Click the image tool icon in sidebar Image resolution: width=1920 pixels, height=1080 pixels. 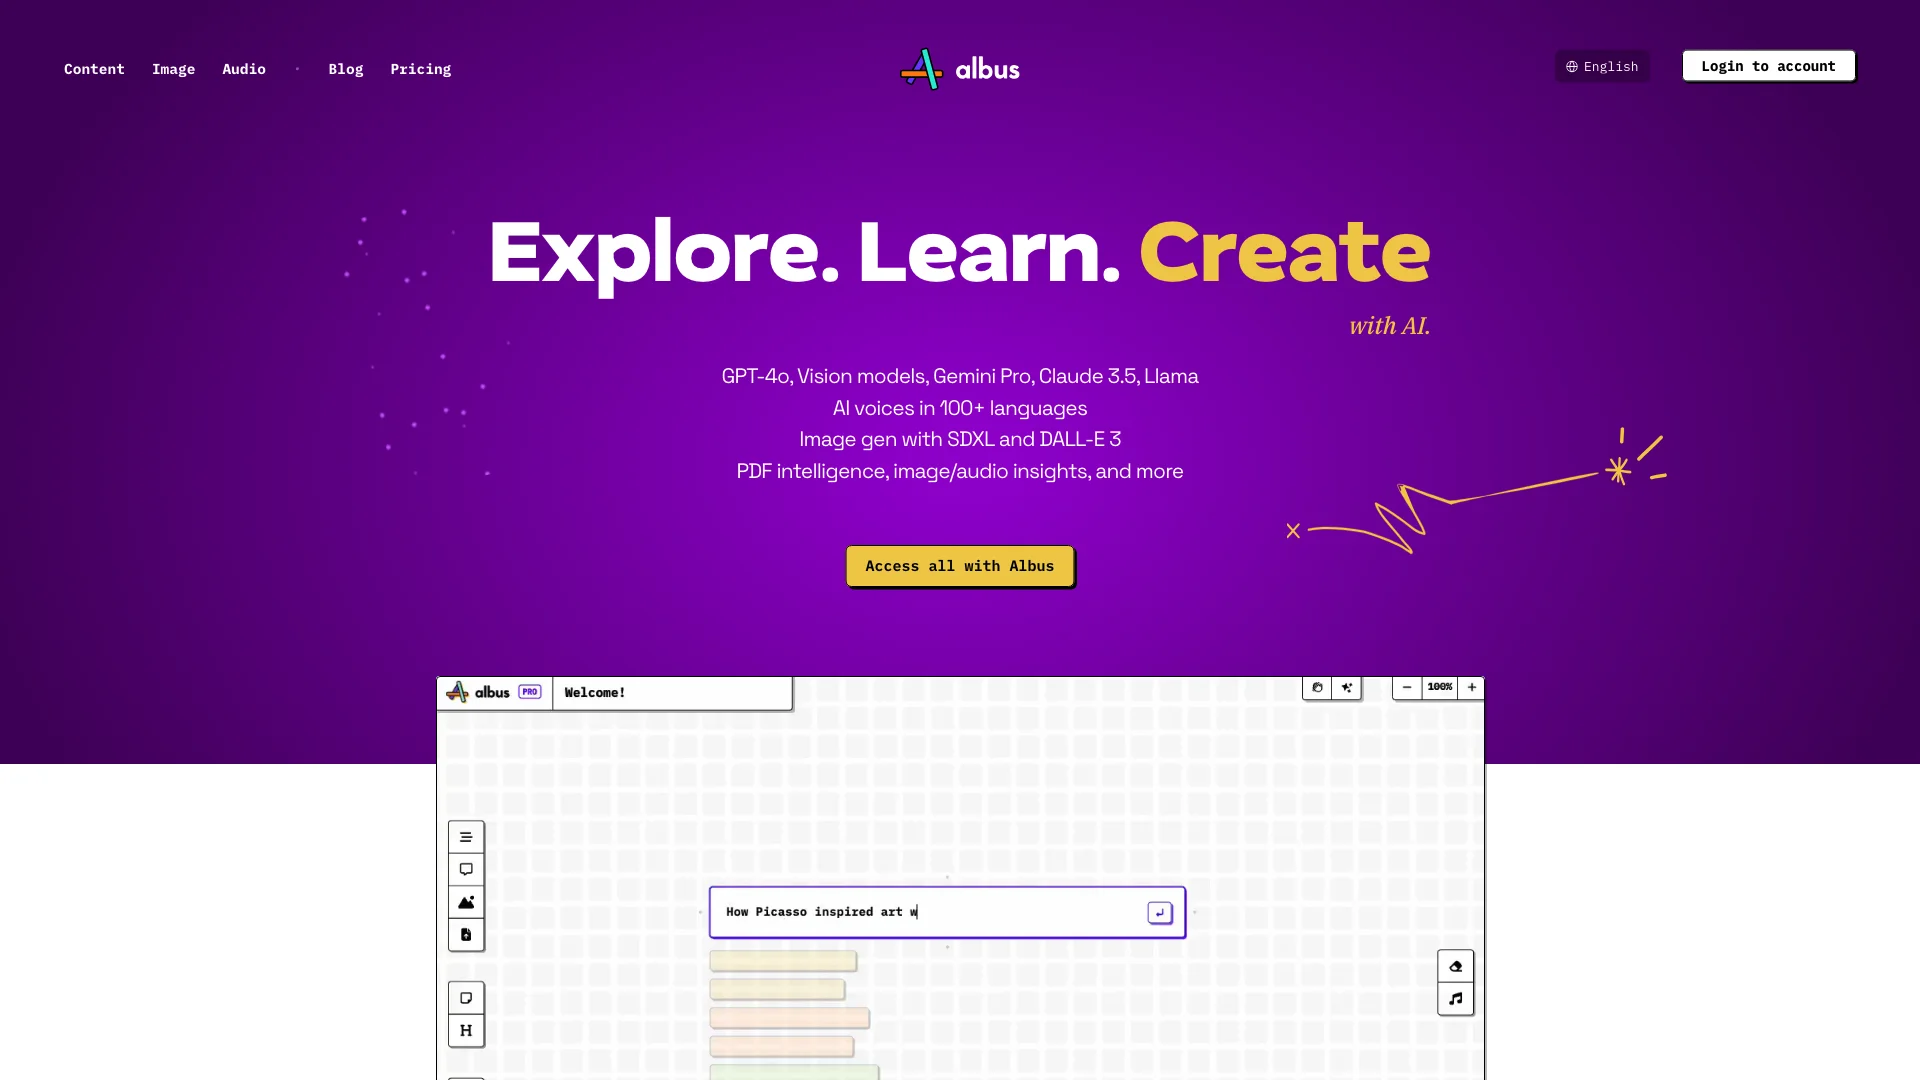point(465,902)
